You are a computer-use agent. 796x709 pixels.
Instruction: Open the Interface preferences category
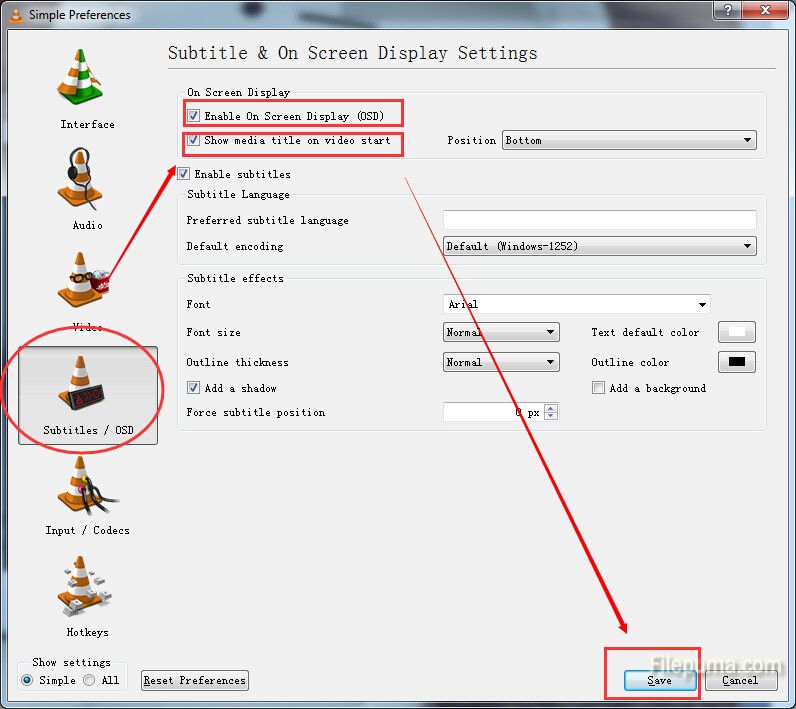pyautogui.click(x=87, y=90)
